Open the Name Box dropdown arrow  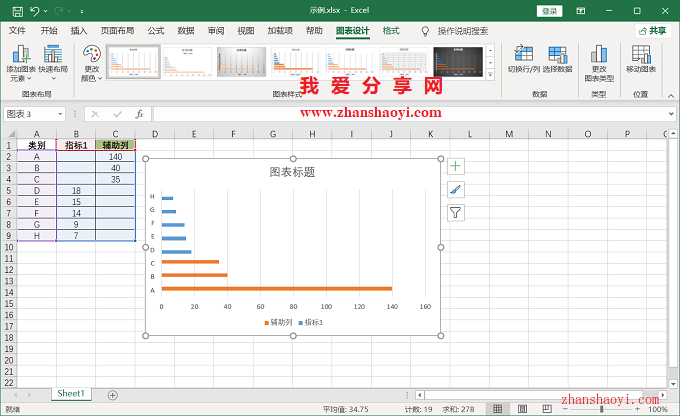coord(60,114)
